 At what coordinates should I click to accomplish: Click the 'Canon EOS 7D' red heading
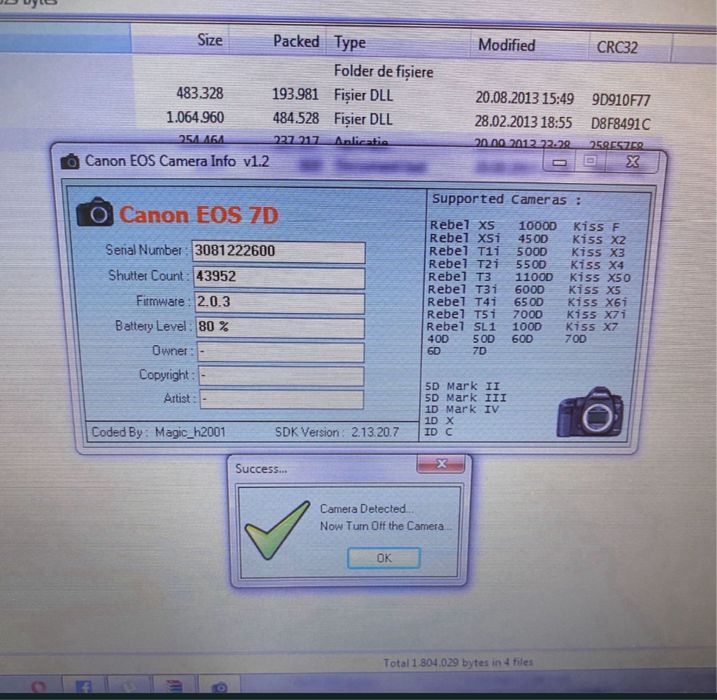(198, 214)
